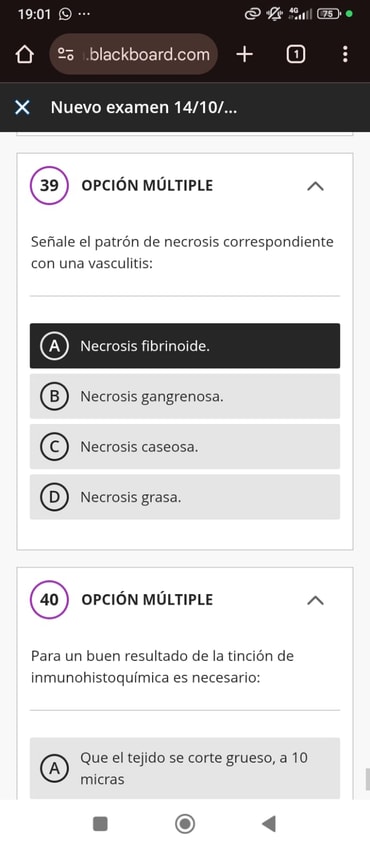The height and width of the screenshot is (848, 370).
Task: Tap question number 39 circle badge
Action: pos(49,186)
